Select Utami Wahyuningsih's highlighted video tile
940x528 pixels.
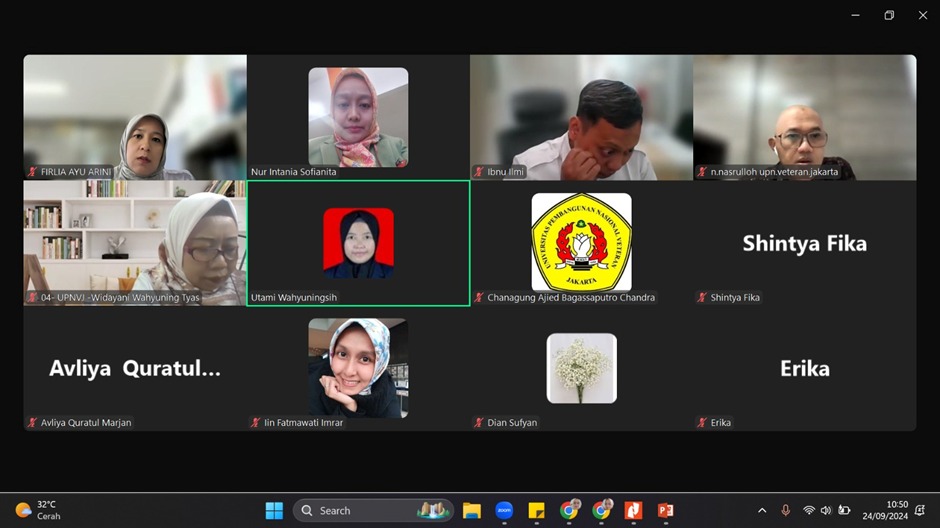358,243
